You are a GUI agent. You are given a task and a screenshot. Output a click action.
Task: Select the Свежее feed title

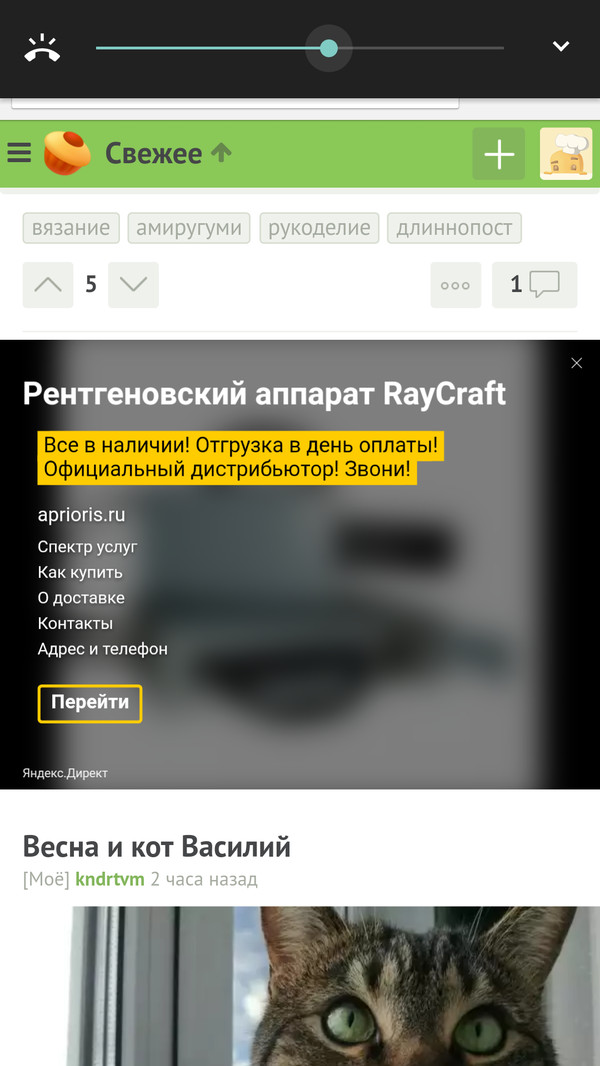[153, 153]
